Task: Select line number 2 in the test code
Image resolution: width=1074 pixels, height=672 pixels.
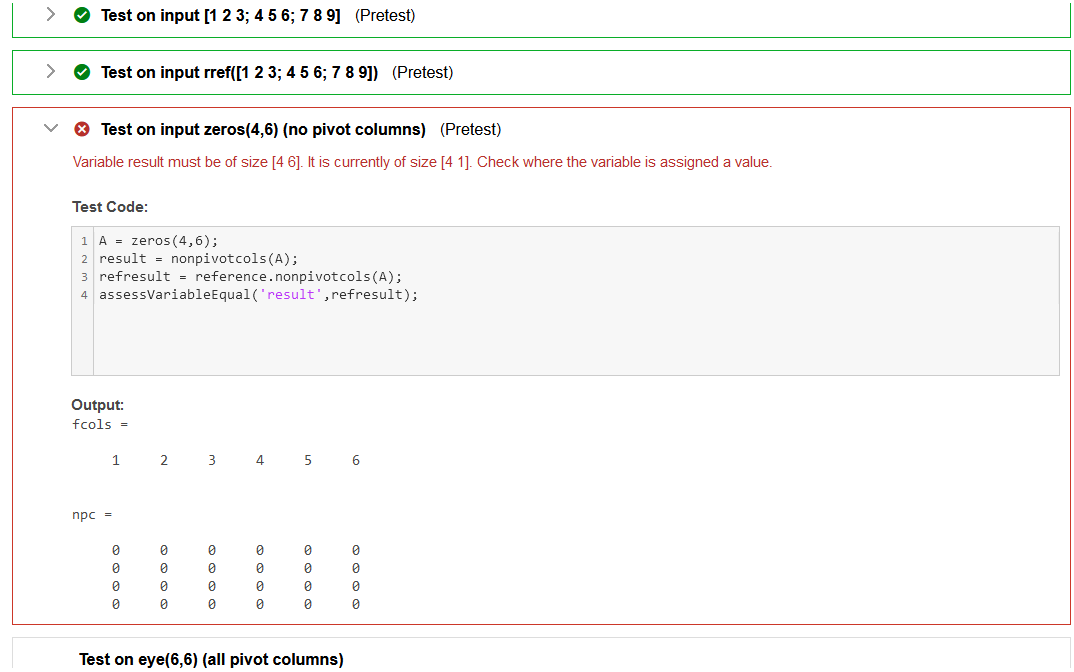Action: (x=84, y=258)
